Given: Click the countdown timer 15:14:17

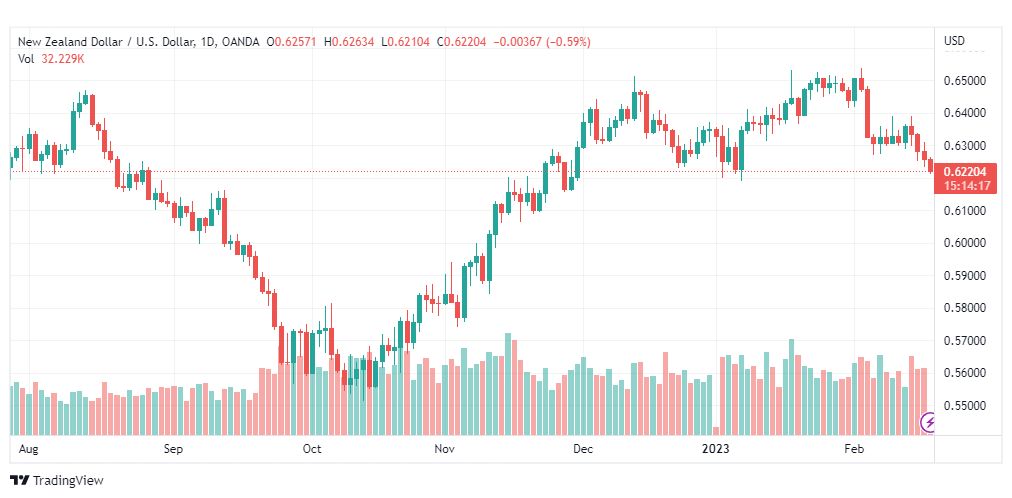Looking at the screenshot, I should coord(966,186).
